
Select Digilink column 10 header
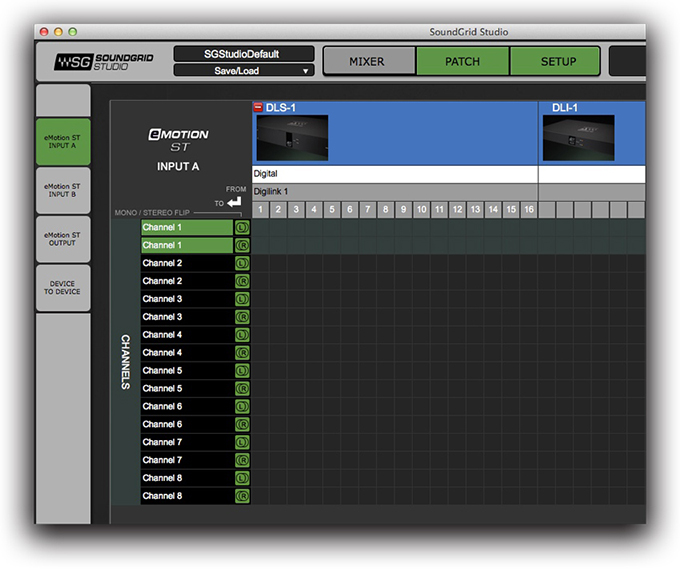(x=422, y=210)
